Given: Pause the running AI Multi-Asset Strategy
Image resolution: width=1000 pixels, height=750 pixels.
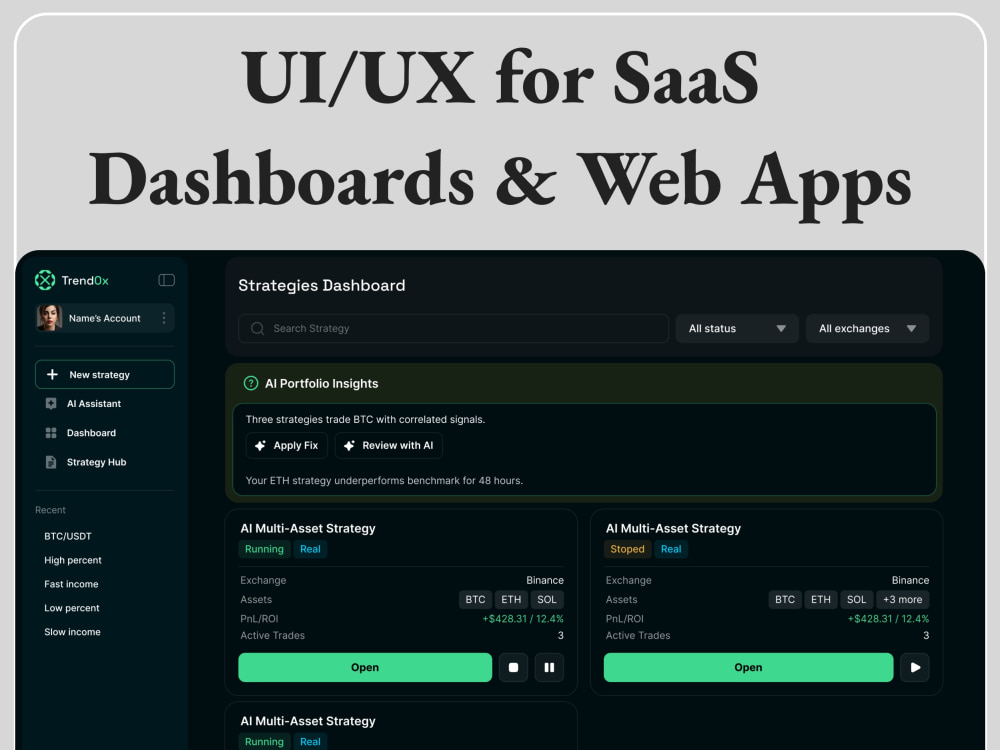Looking at the screenshot, I should pyautogui.click(x=549, y=667).
